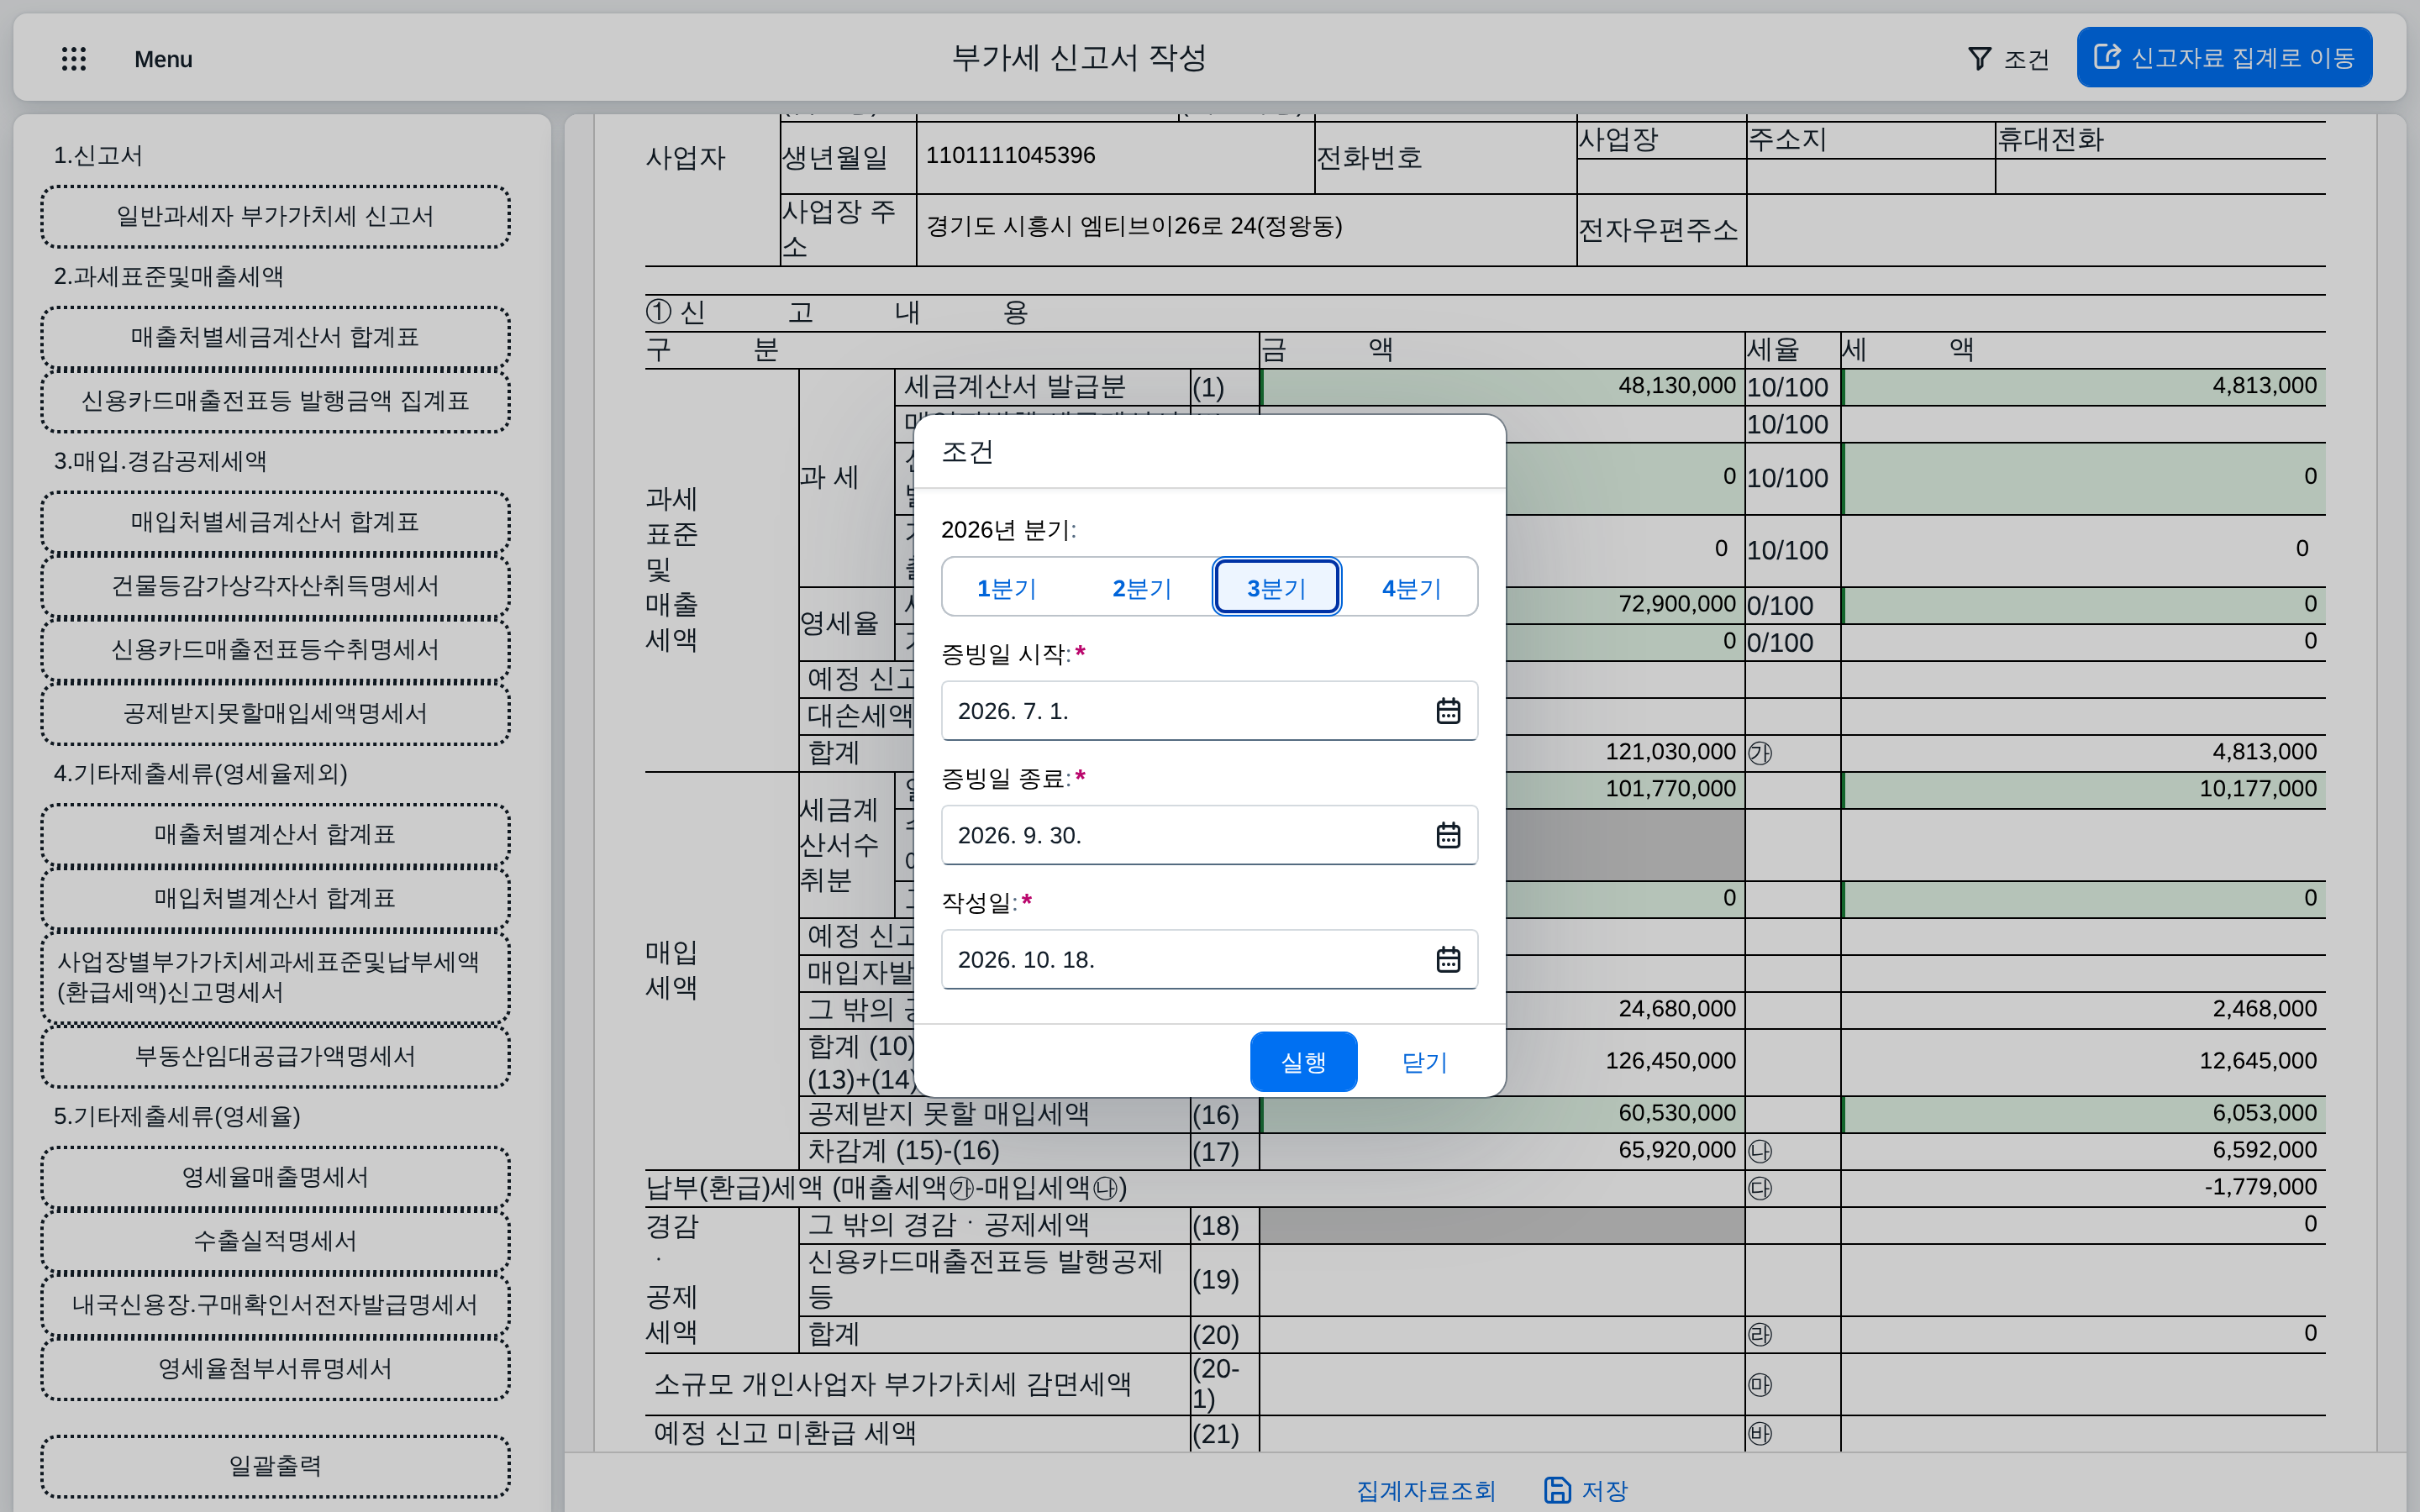Select 2분기 quarter option
The image size is (2420, 1512).
pyautogui.click(x=1142, y=588)
